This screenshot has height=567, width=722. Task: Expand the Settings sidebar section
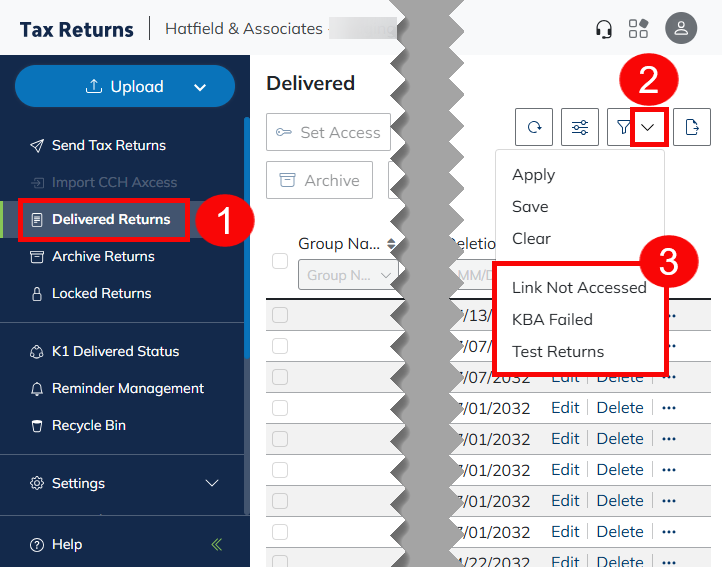211,483
